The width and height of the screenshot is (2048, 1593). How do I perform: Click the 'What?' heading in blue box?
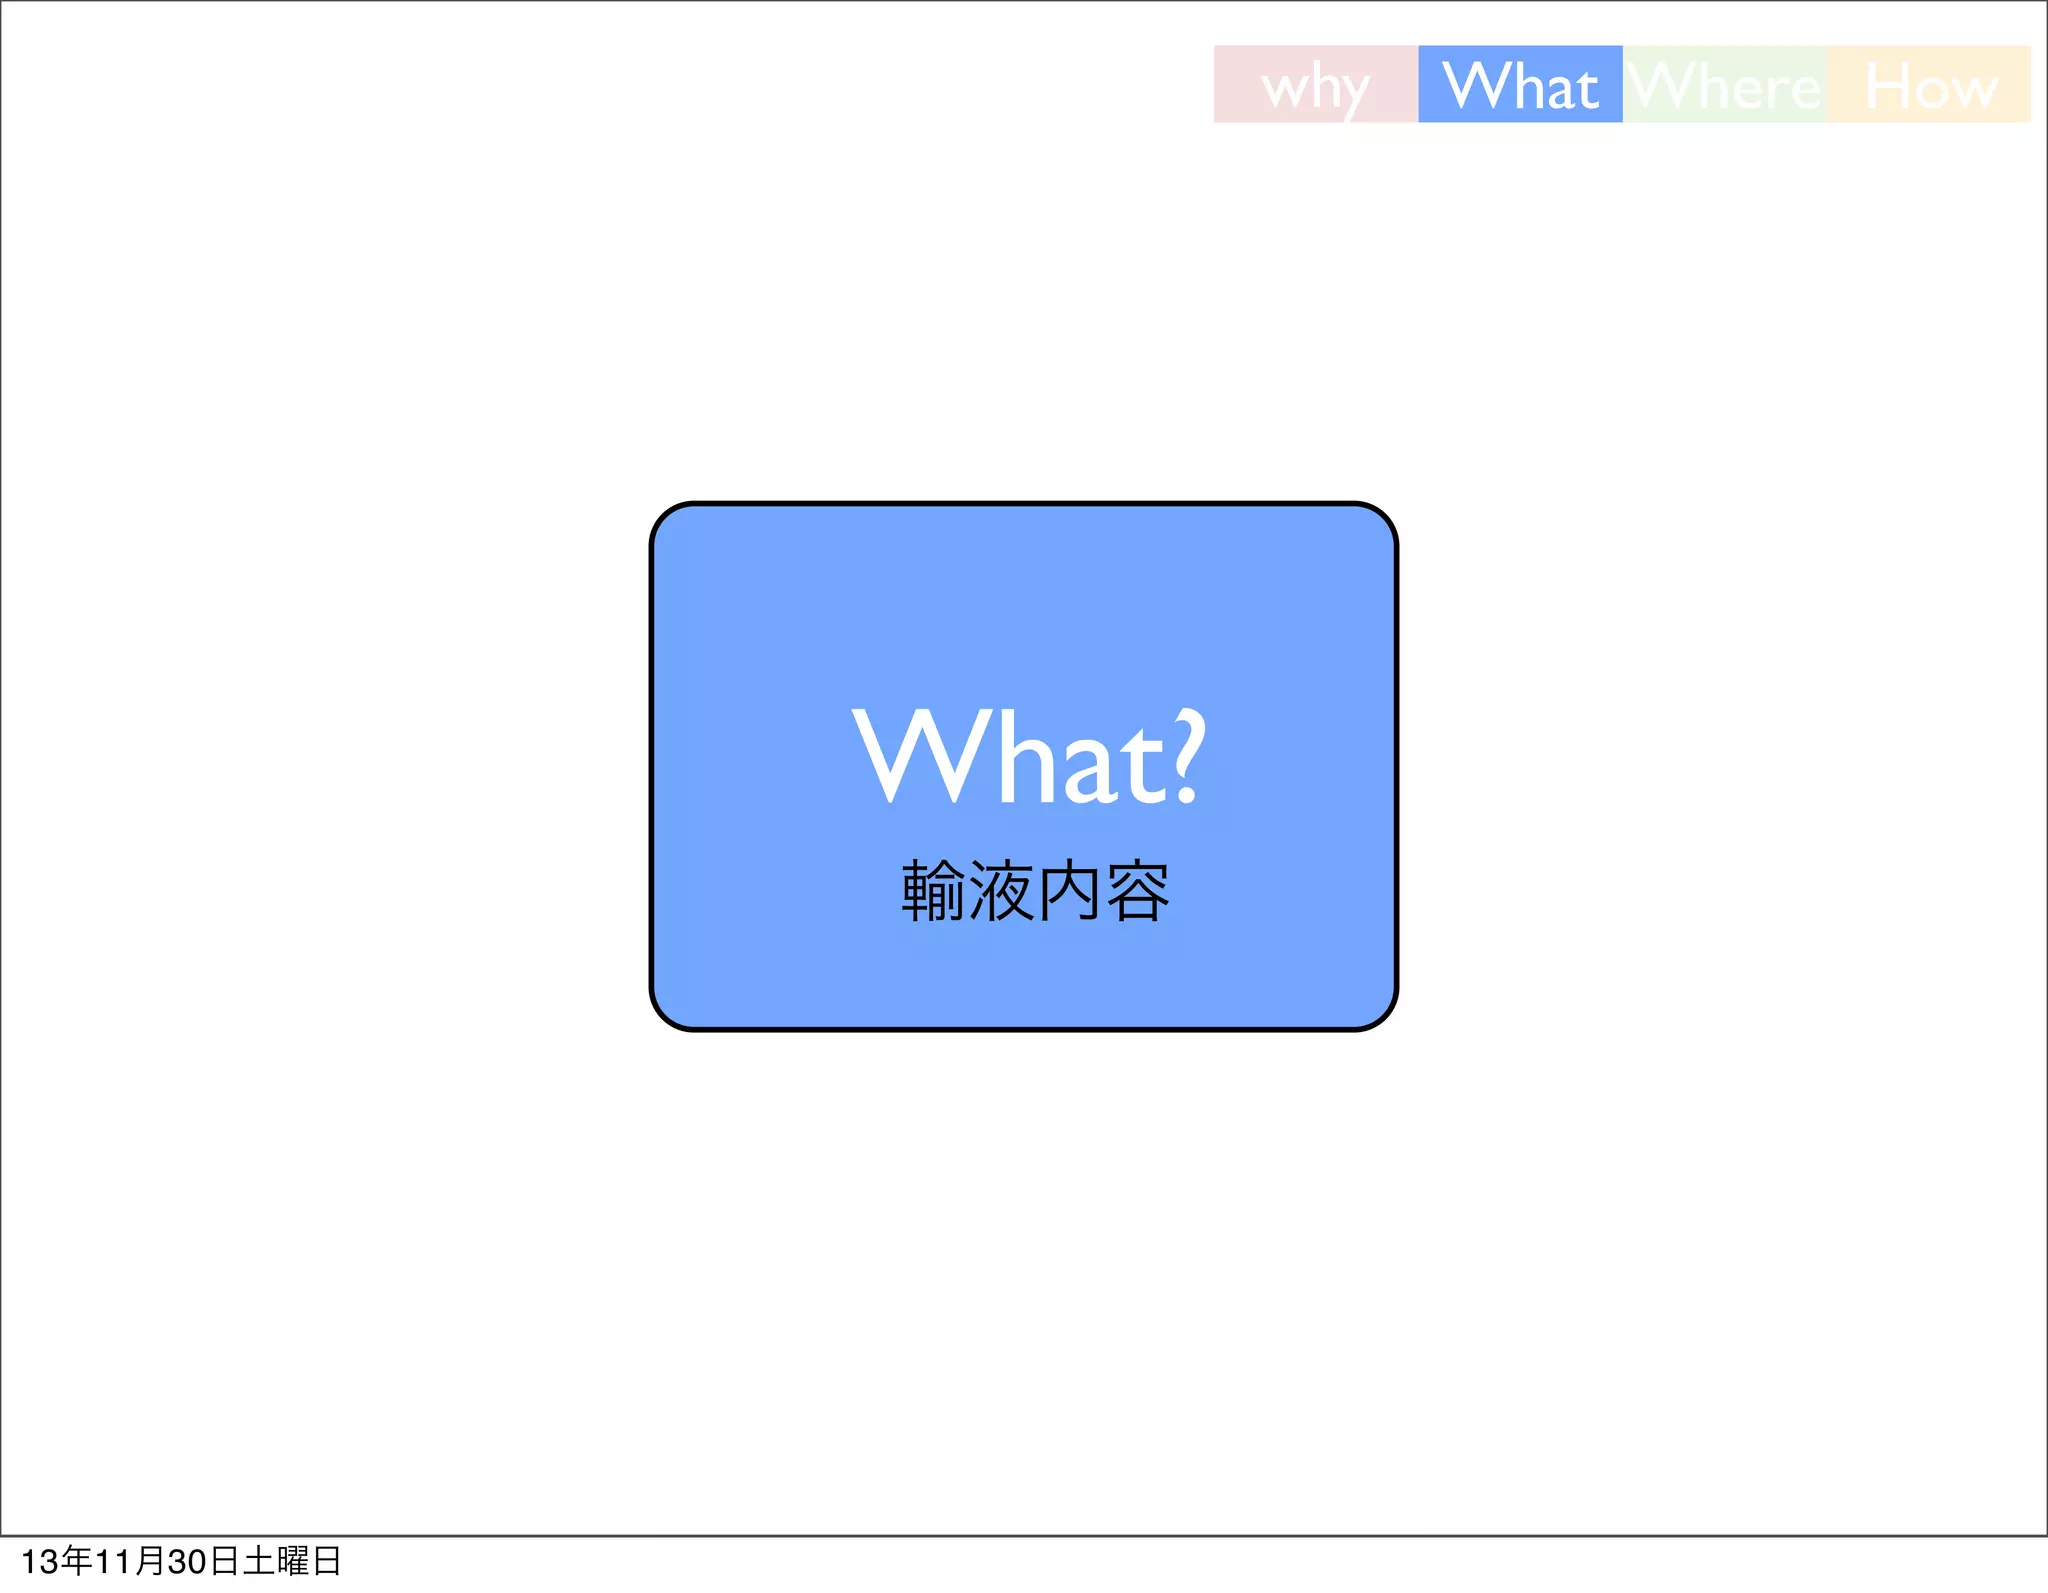(1029, 756)
